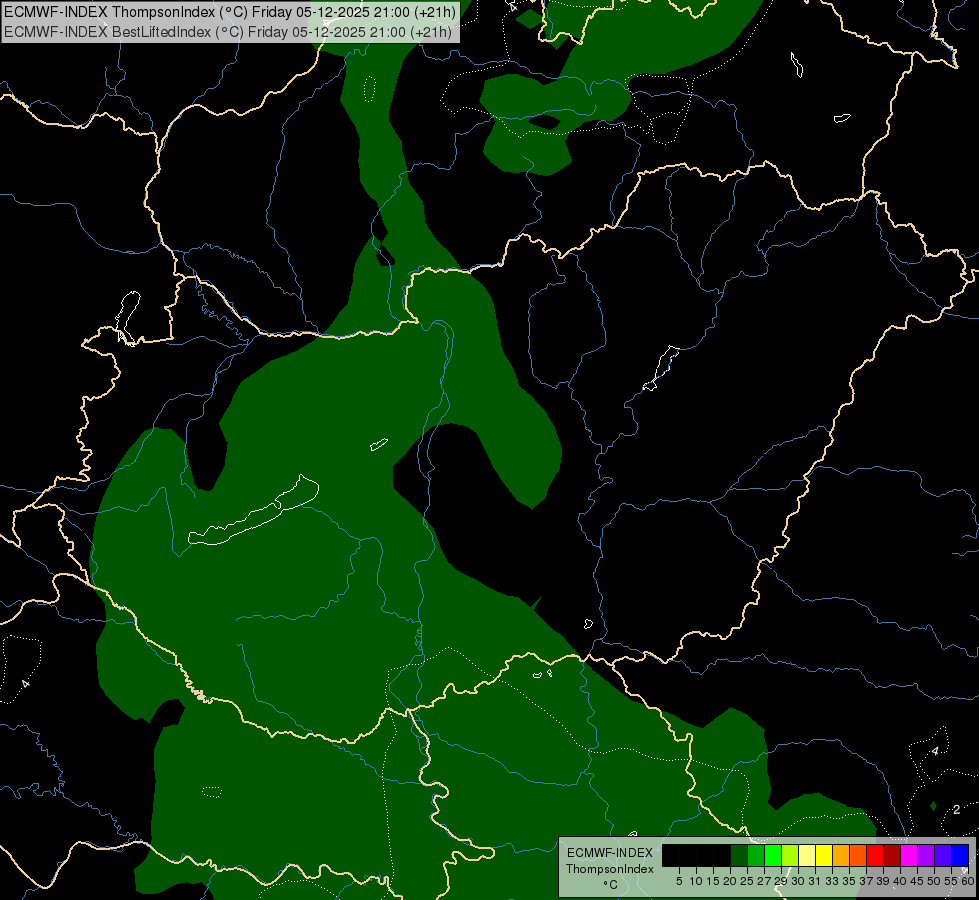This screenshot has width=979, height=900.
Task: Pick the pure yellow 31–33 legend swatch
Action: point(824,855)
